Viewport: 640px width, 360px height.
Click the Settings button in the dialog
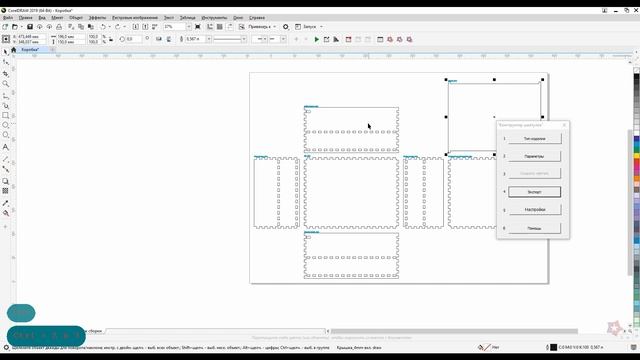click(x=534, y=209)
